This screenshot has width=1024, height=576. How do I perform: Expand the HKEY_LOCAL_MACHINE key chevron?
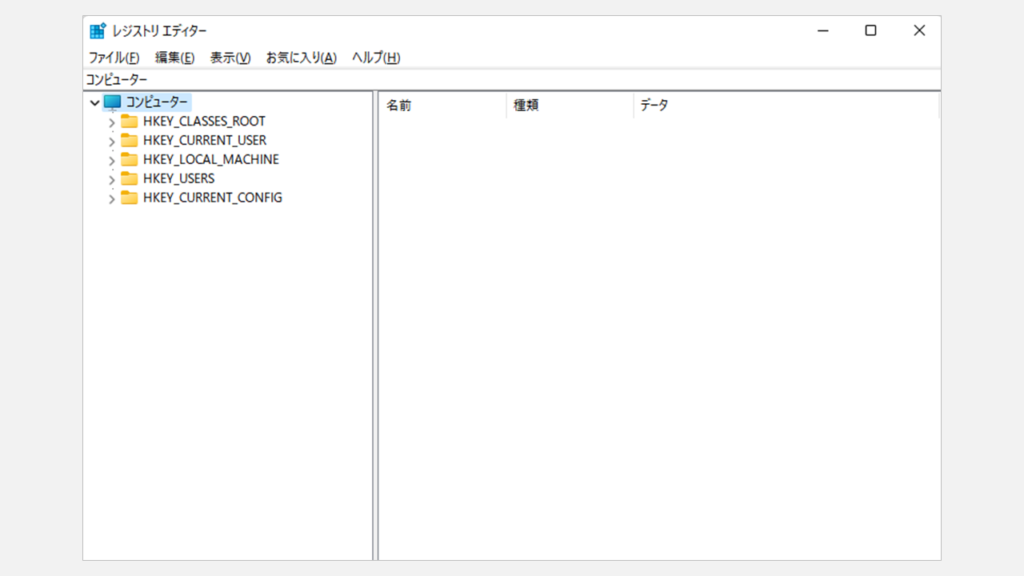pyautogui.click(x=111, y=160)
